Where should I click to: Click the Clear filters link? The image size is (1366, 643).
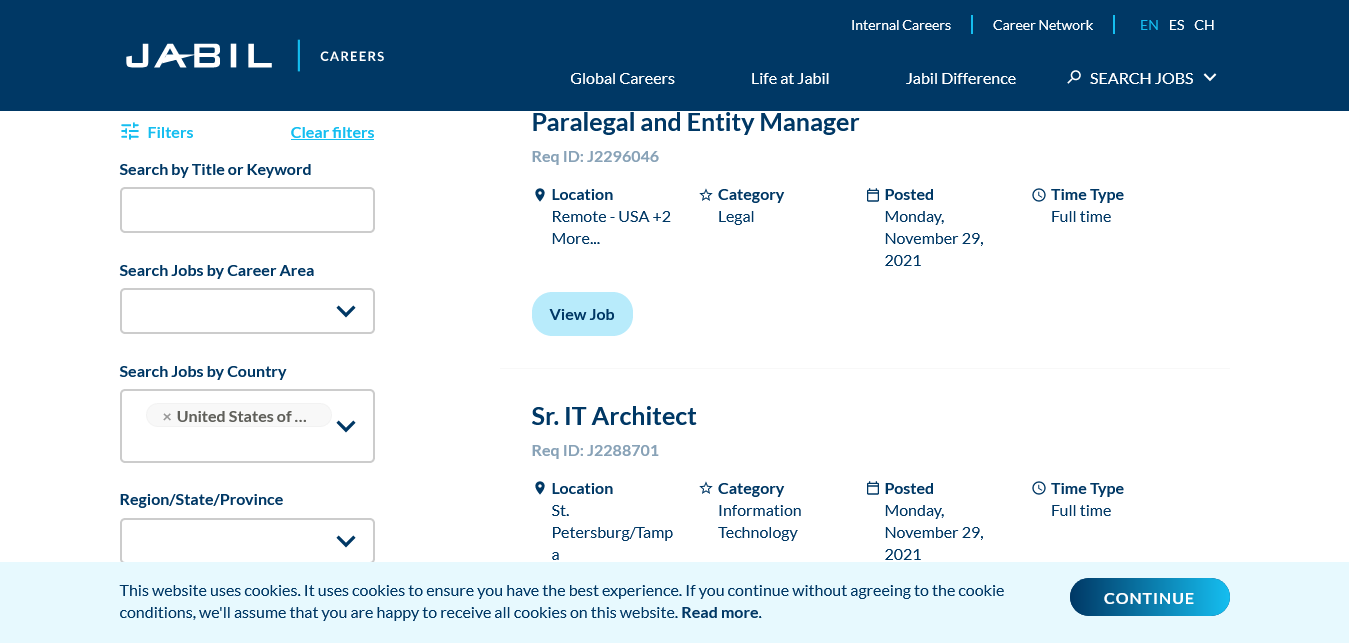332,132
